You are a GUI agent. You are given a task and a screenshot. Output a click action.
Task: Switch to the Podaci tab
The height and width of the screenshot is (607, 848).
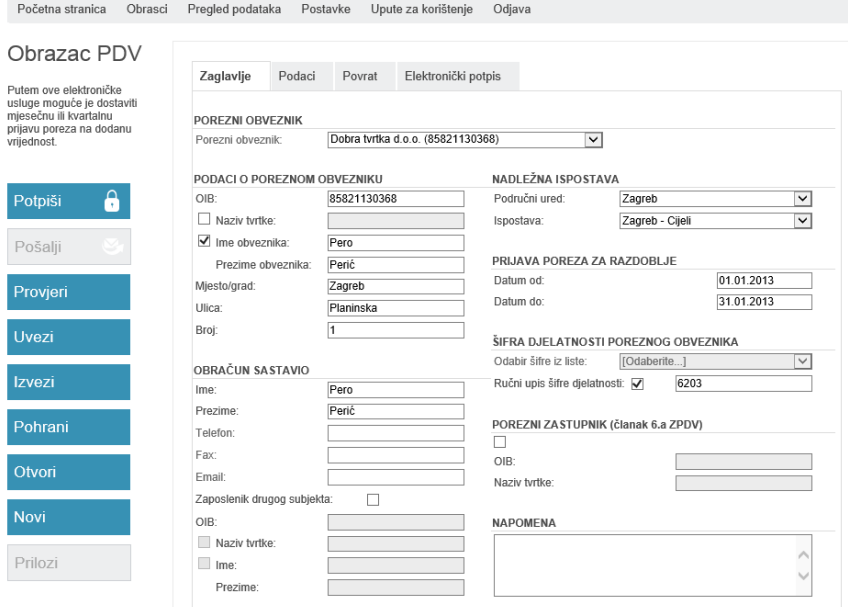click(297, 76)
